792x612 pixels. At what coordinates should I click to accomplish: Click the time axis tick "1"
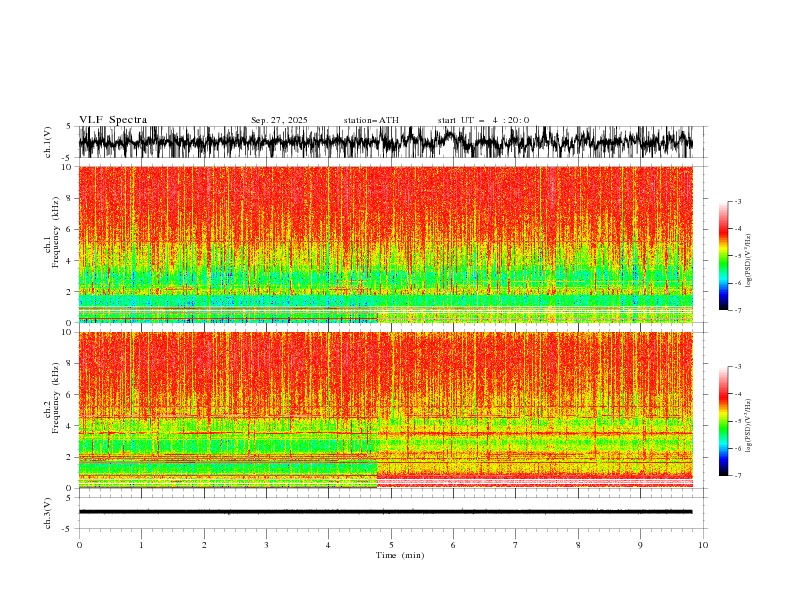[141, 545]
